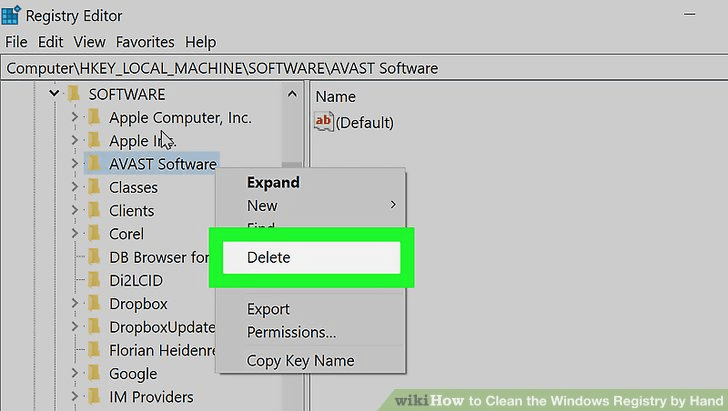Click the Di2LCID folder icon
The height and width of the screenshot is (411, 728).
point(94,280)
